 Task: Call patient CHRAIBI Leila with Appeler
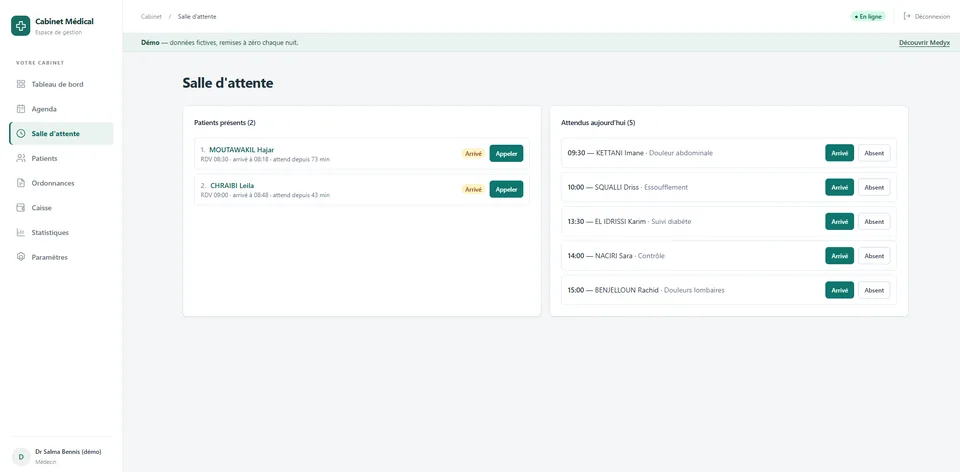click(506, 189)
